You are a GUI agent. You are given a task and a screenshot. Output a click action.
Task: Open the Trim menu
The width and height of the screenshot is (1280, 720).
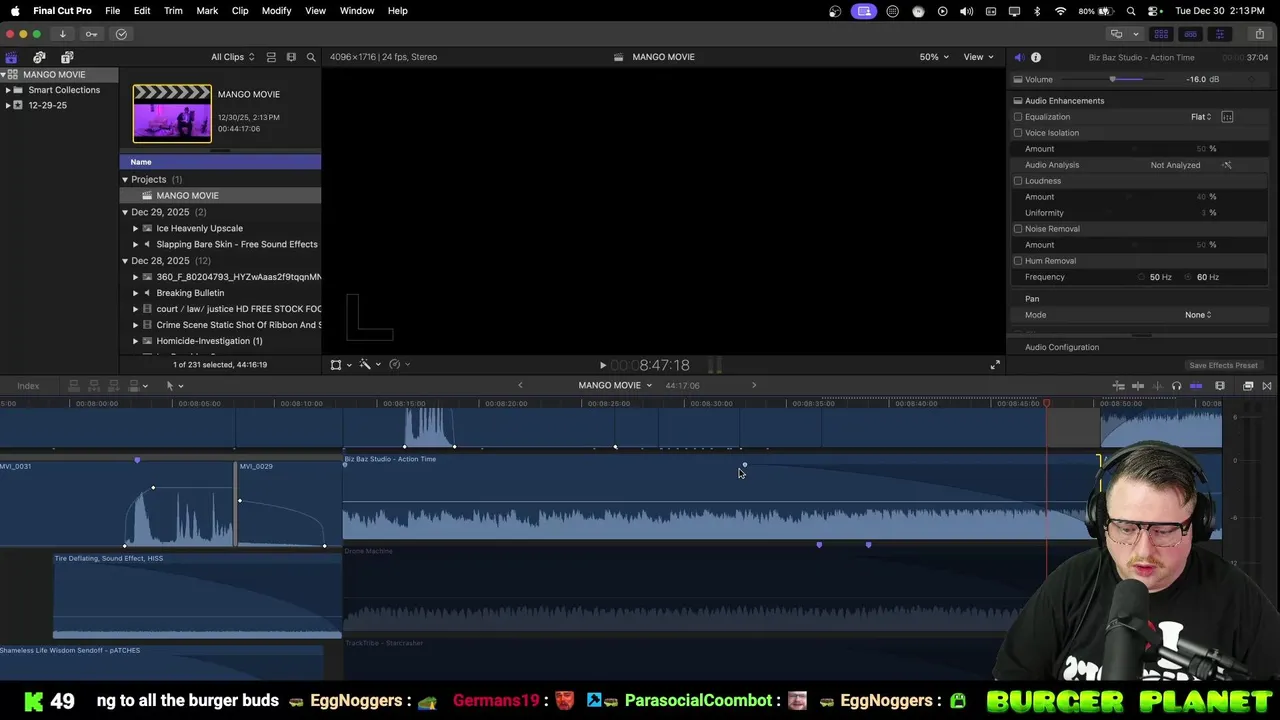tap(173, 11)
